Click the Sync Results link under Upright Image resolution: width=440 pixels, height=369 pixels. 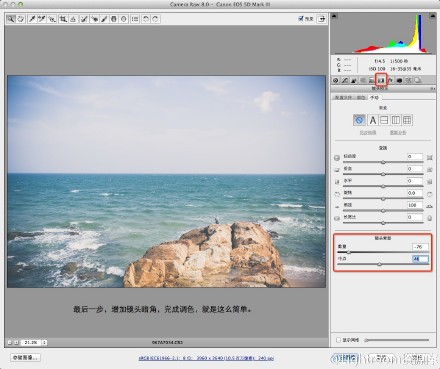click(x=368, y=133)
